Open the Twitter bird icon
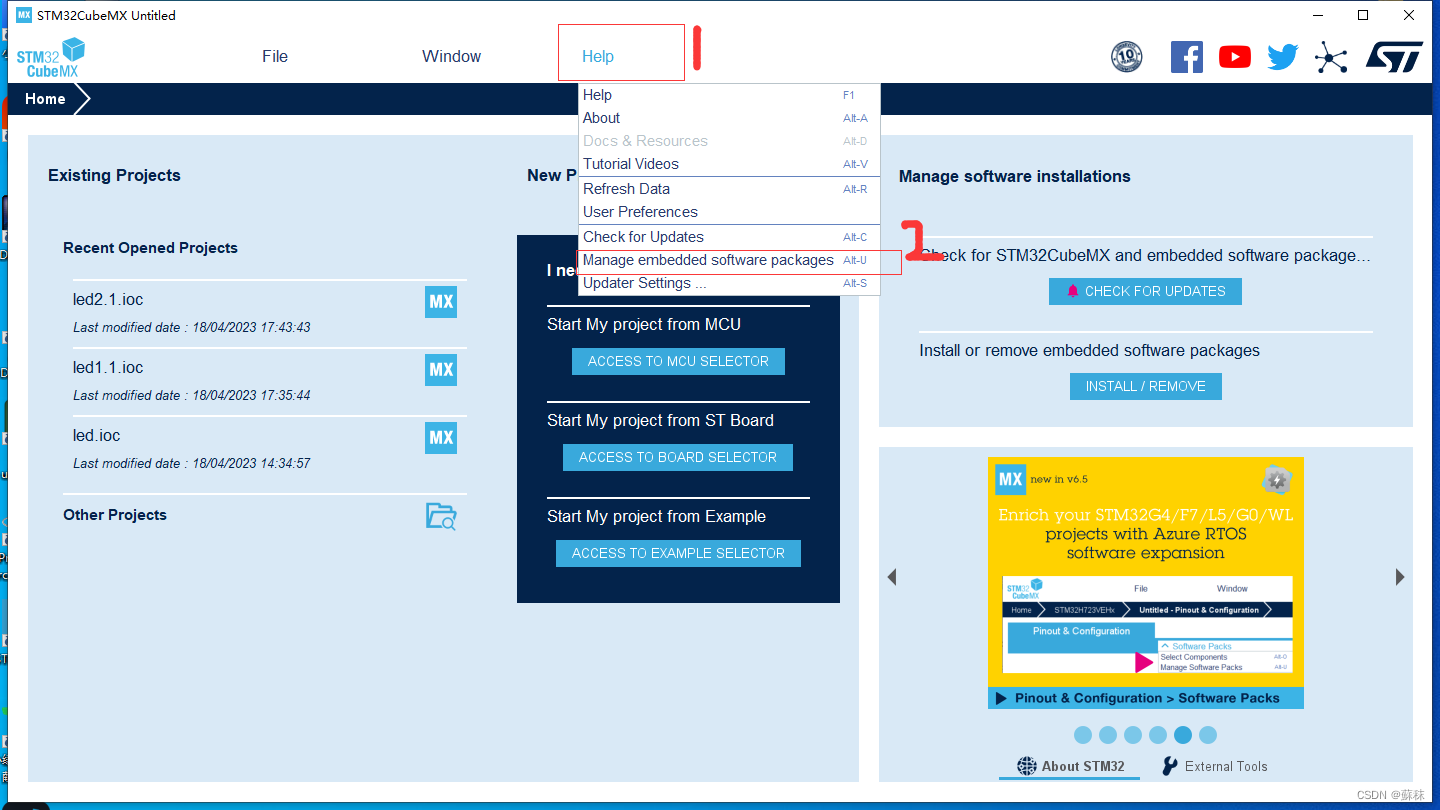 pos(1282,57)
